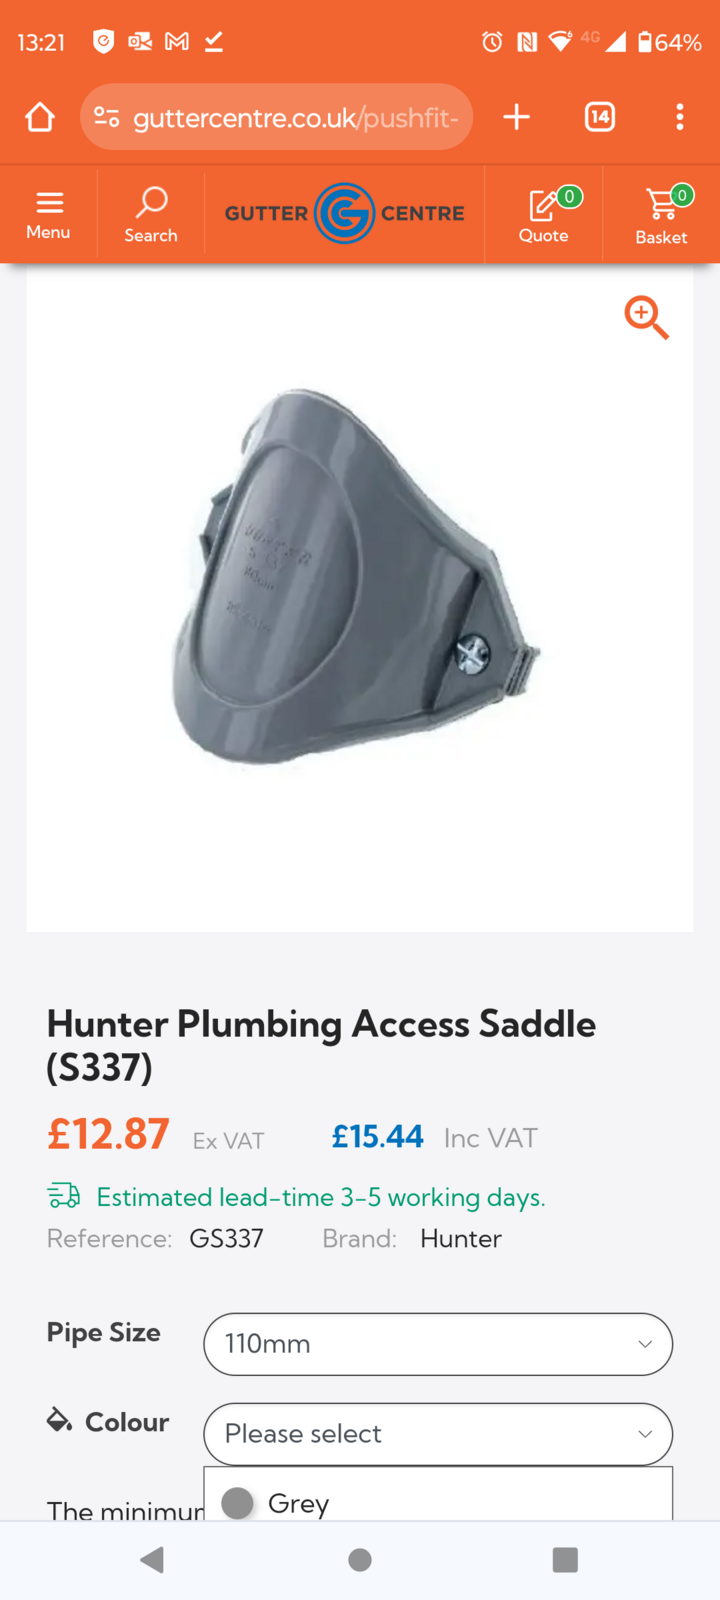Open a new browser tab with plus
This screenshot has width=720, height=1600.
[x=516, y=117]
